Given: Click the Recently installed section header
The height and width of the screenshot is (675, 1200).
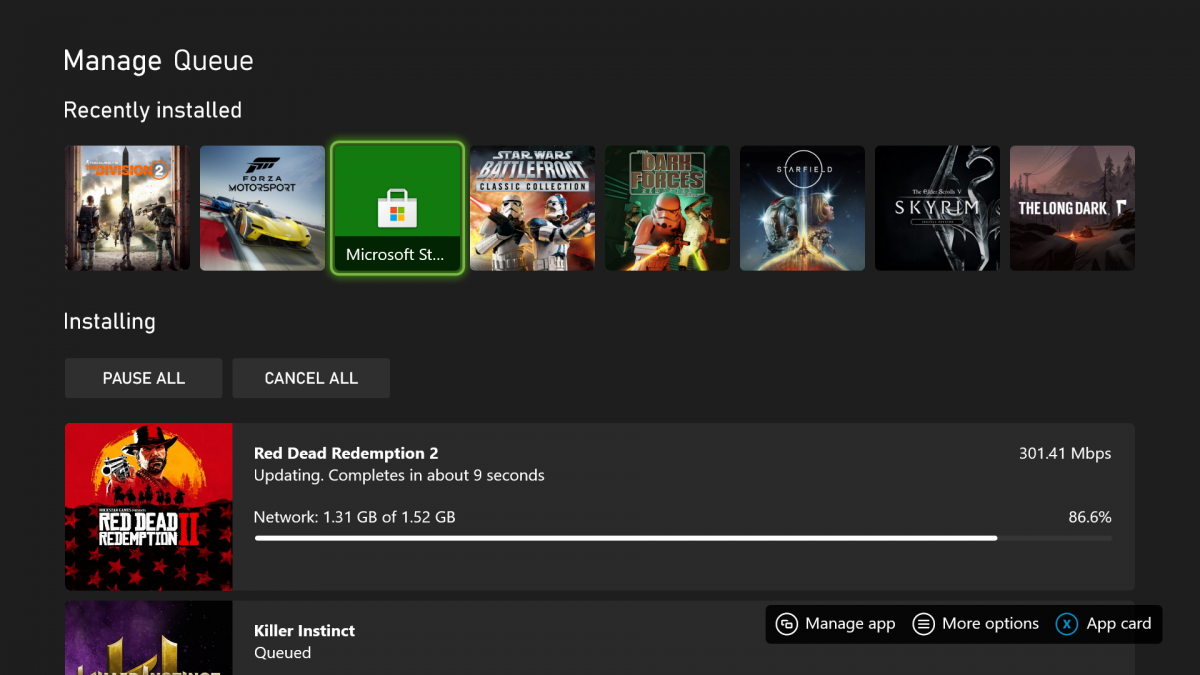Looking at the screenshot, I should tap(152, 110).
